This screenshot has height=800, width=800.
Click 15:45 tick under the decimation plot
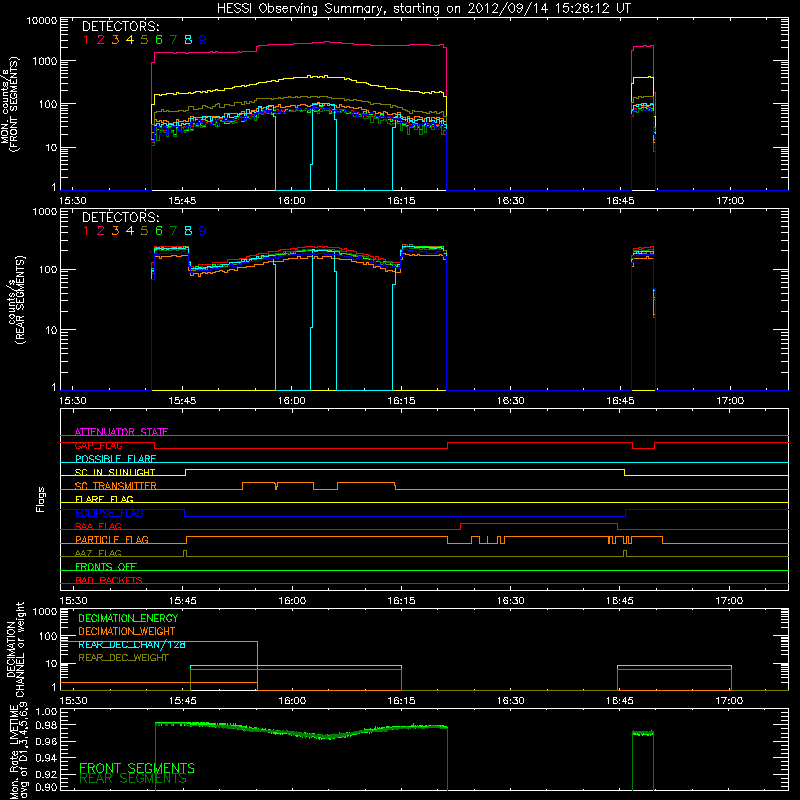point(183,701)
